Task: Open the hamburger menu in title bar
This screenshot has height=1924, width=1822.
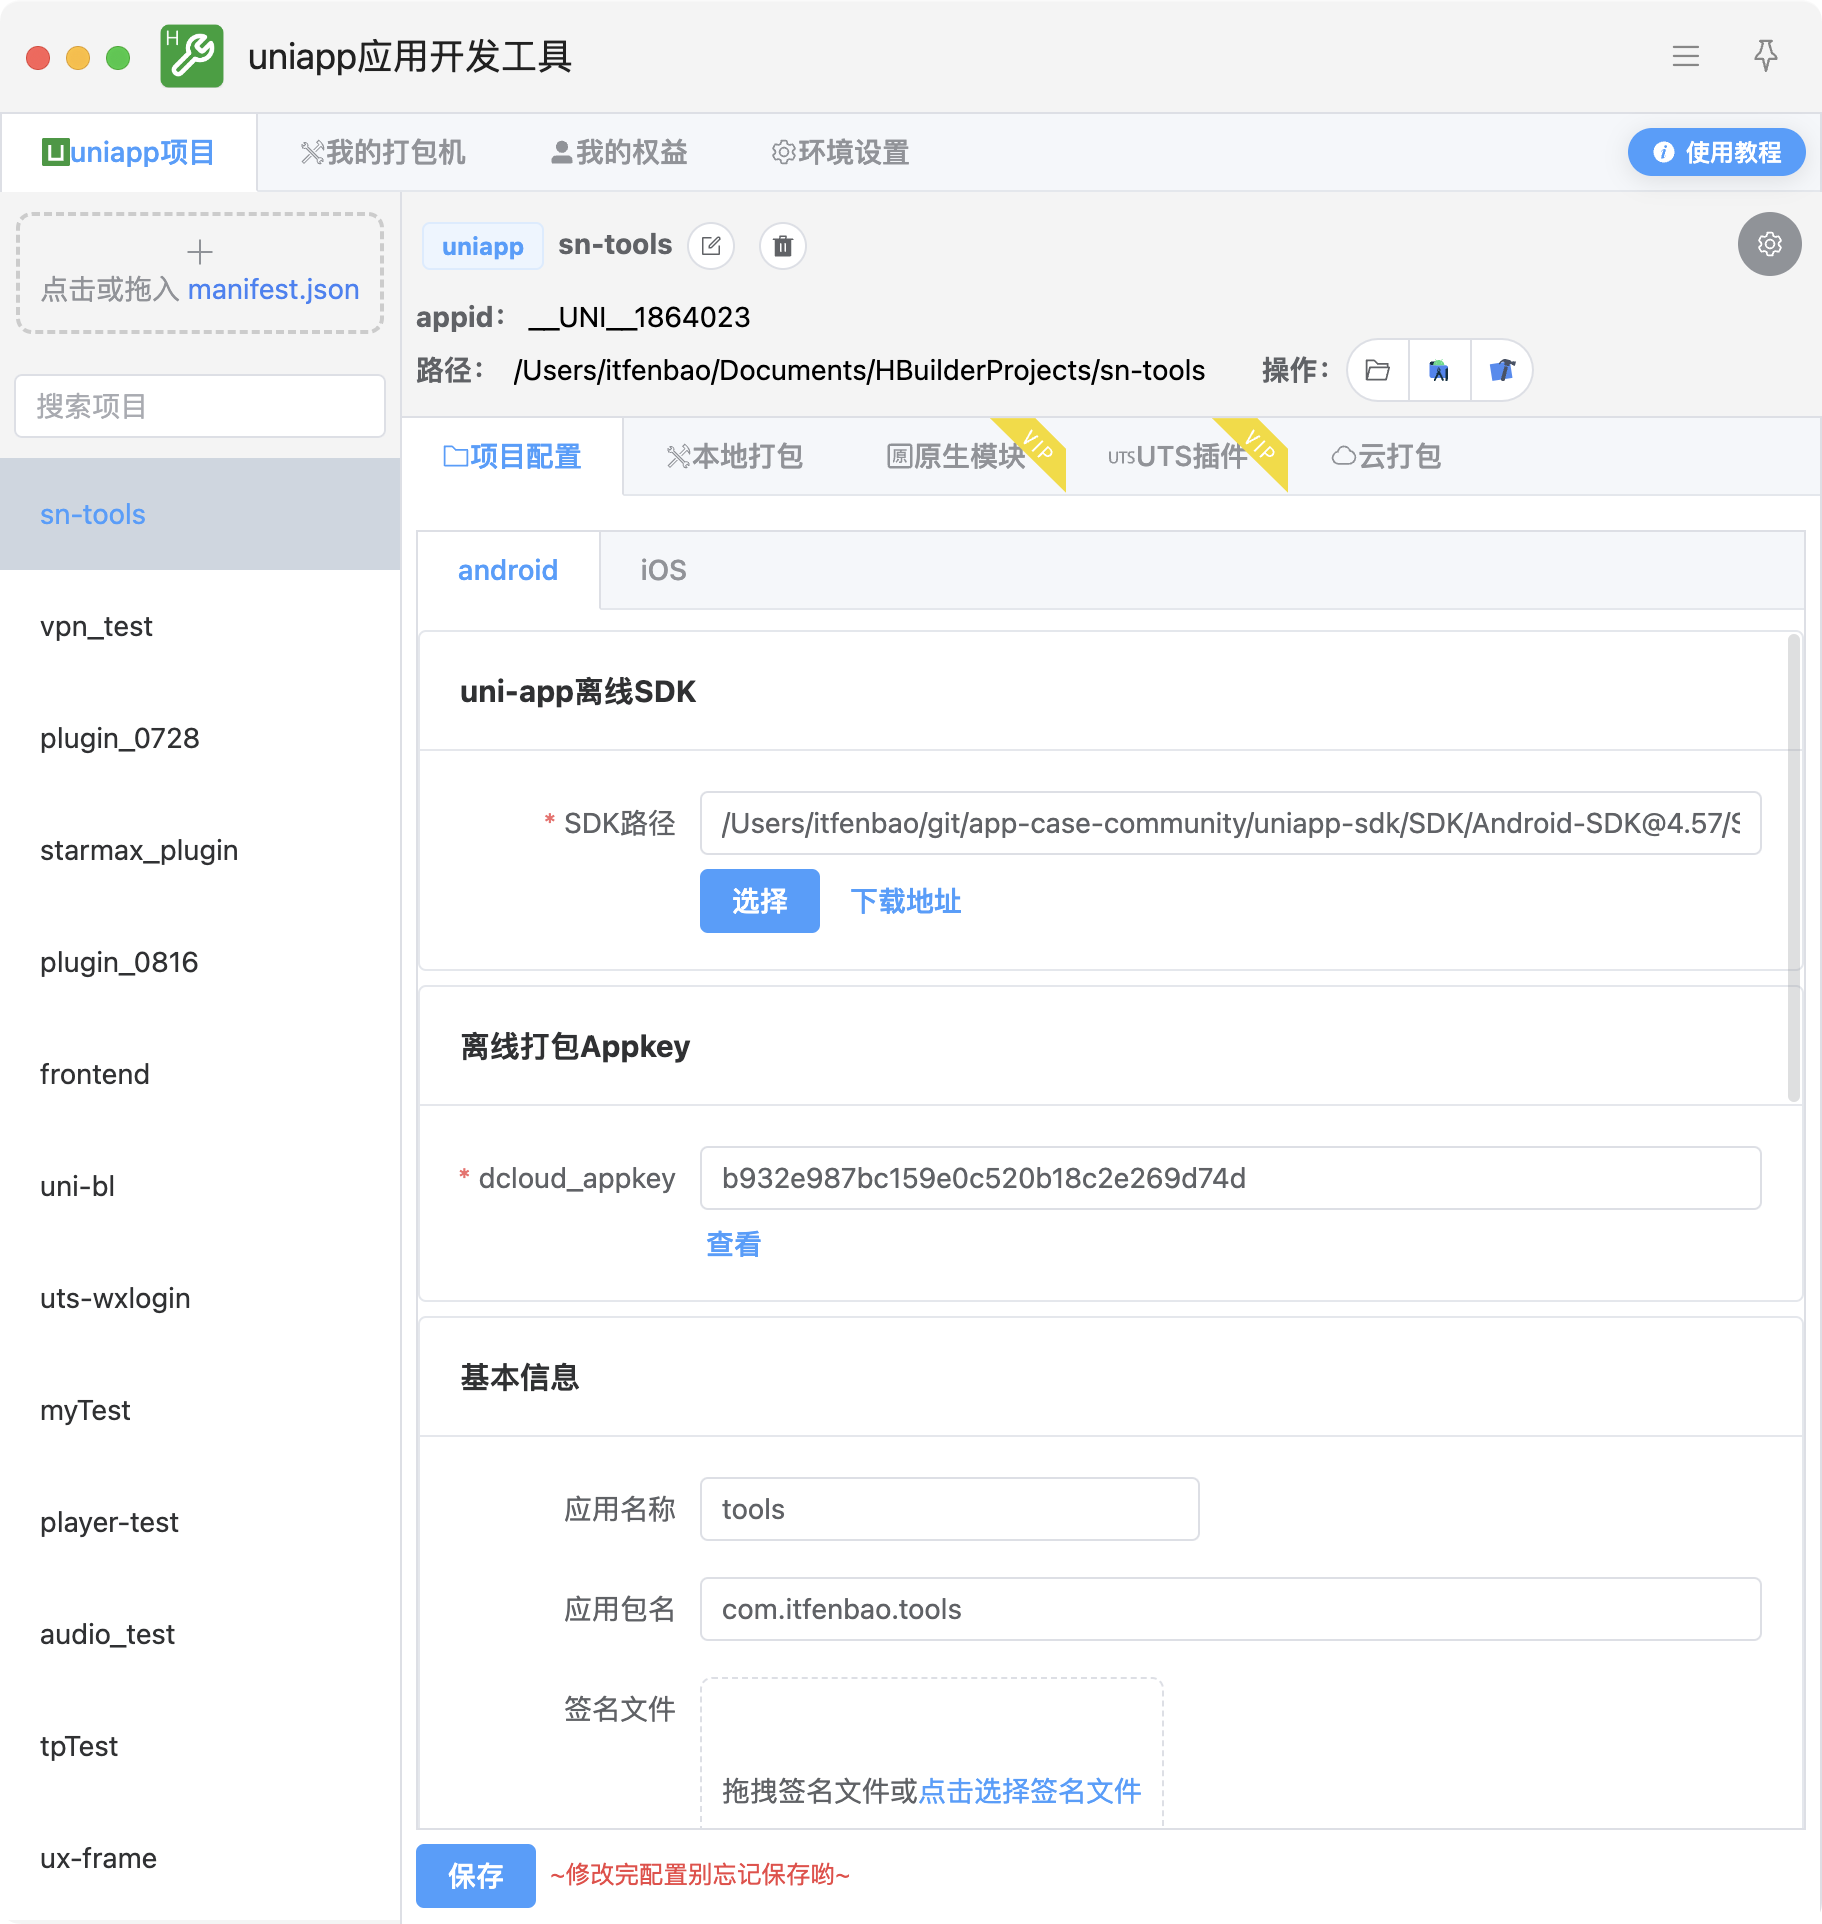Action: click(x=1686, y=56)
